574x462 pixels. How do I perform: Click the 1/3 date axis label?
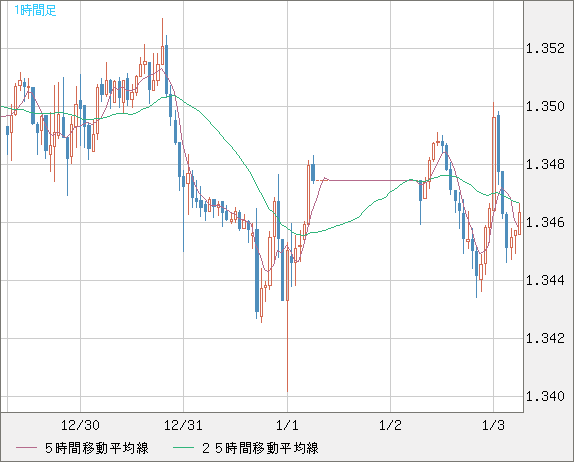[493, 425]
